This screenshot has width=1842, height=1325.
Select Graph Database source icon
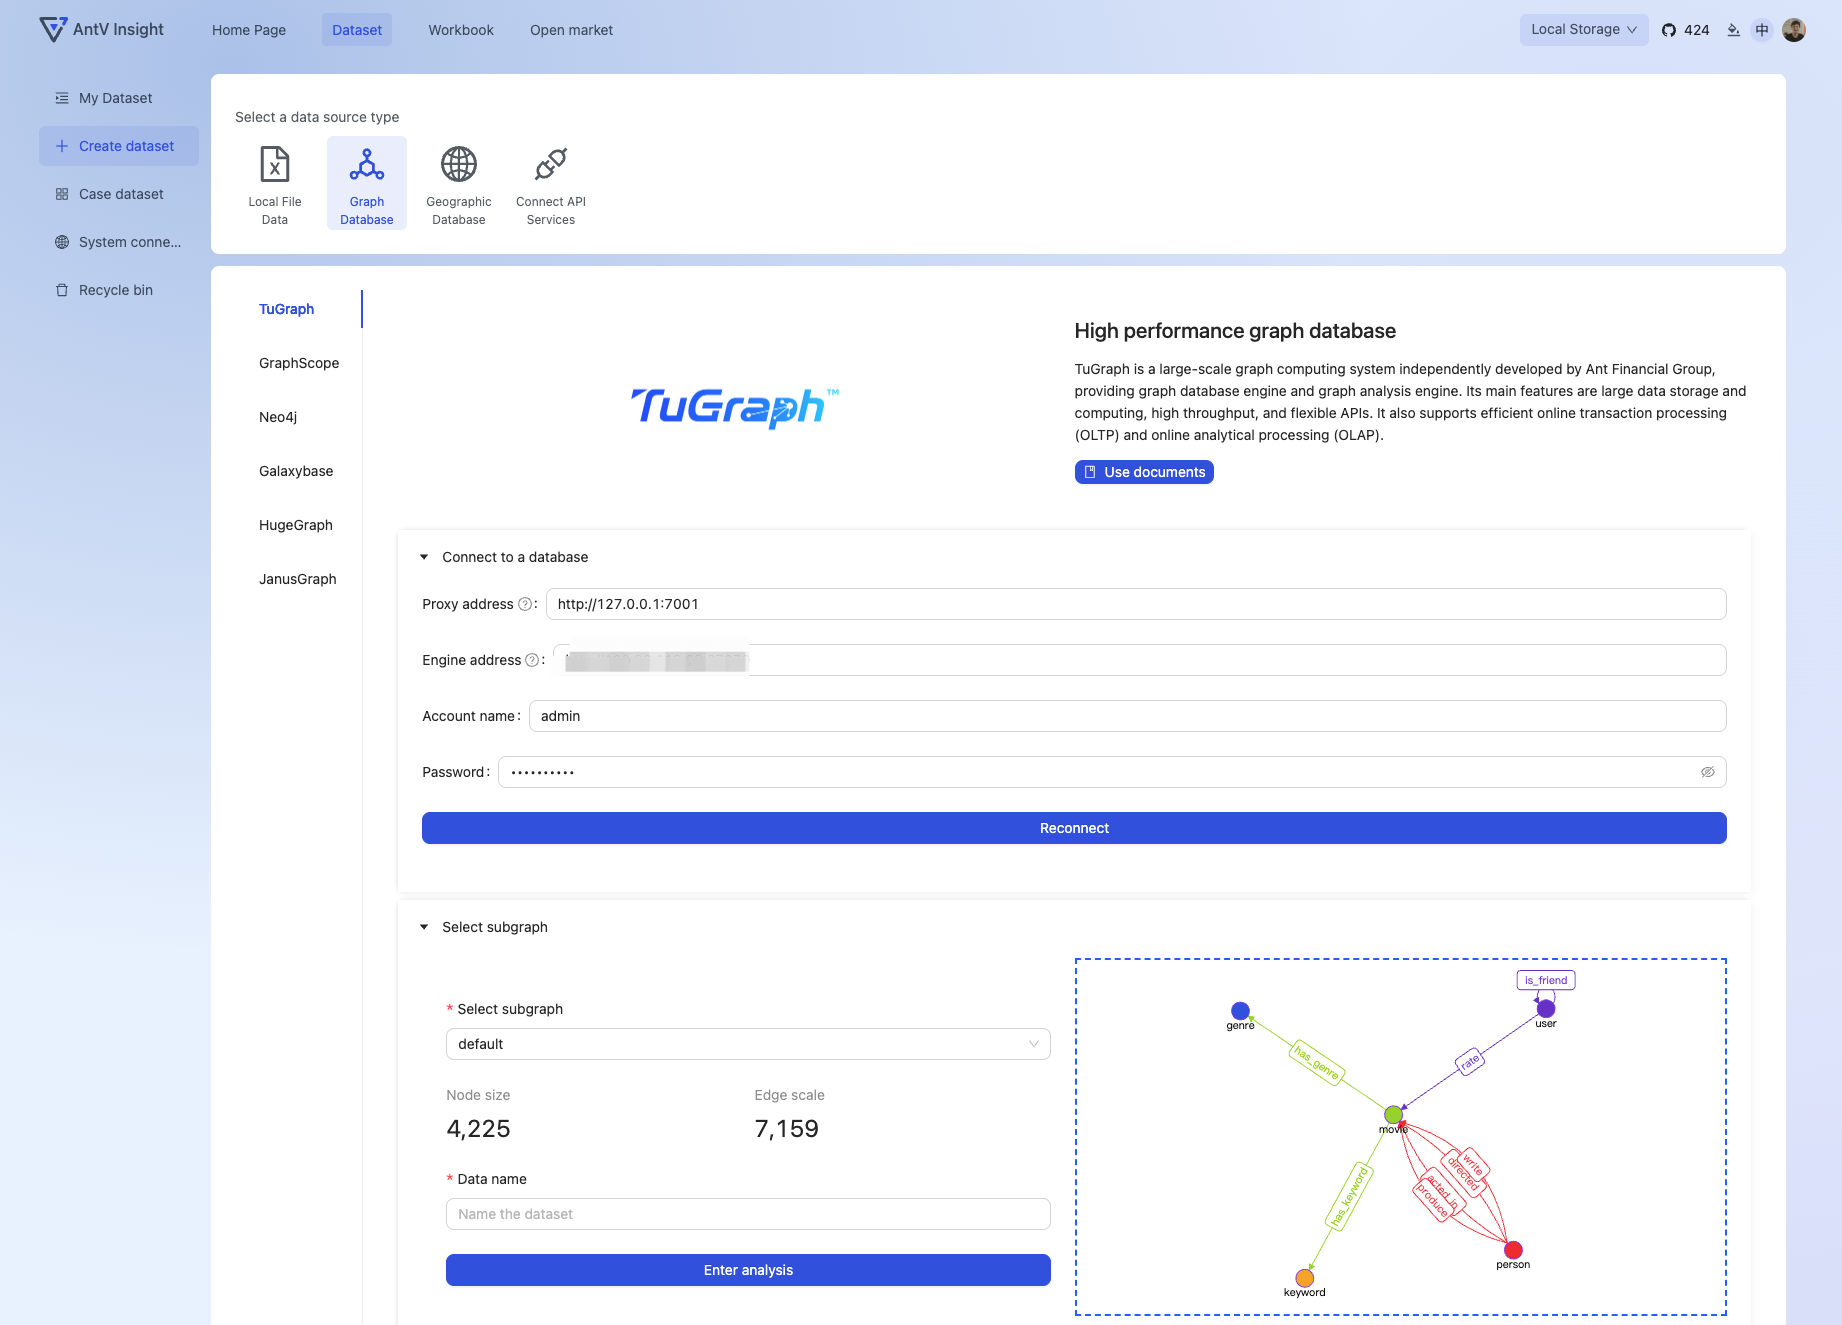pyautogui.click(x=367, y=164)
